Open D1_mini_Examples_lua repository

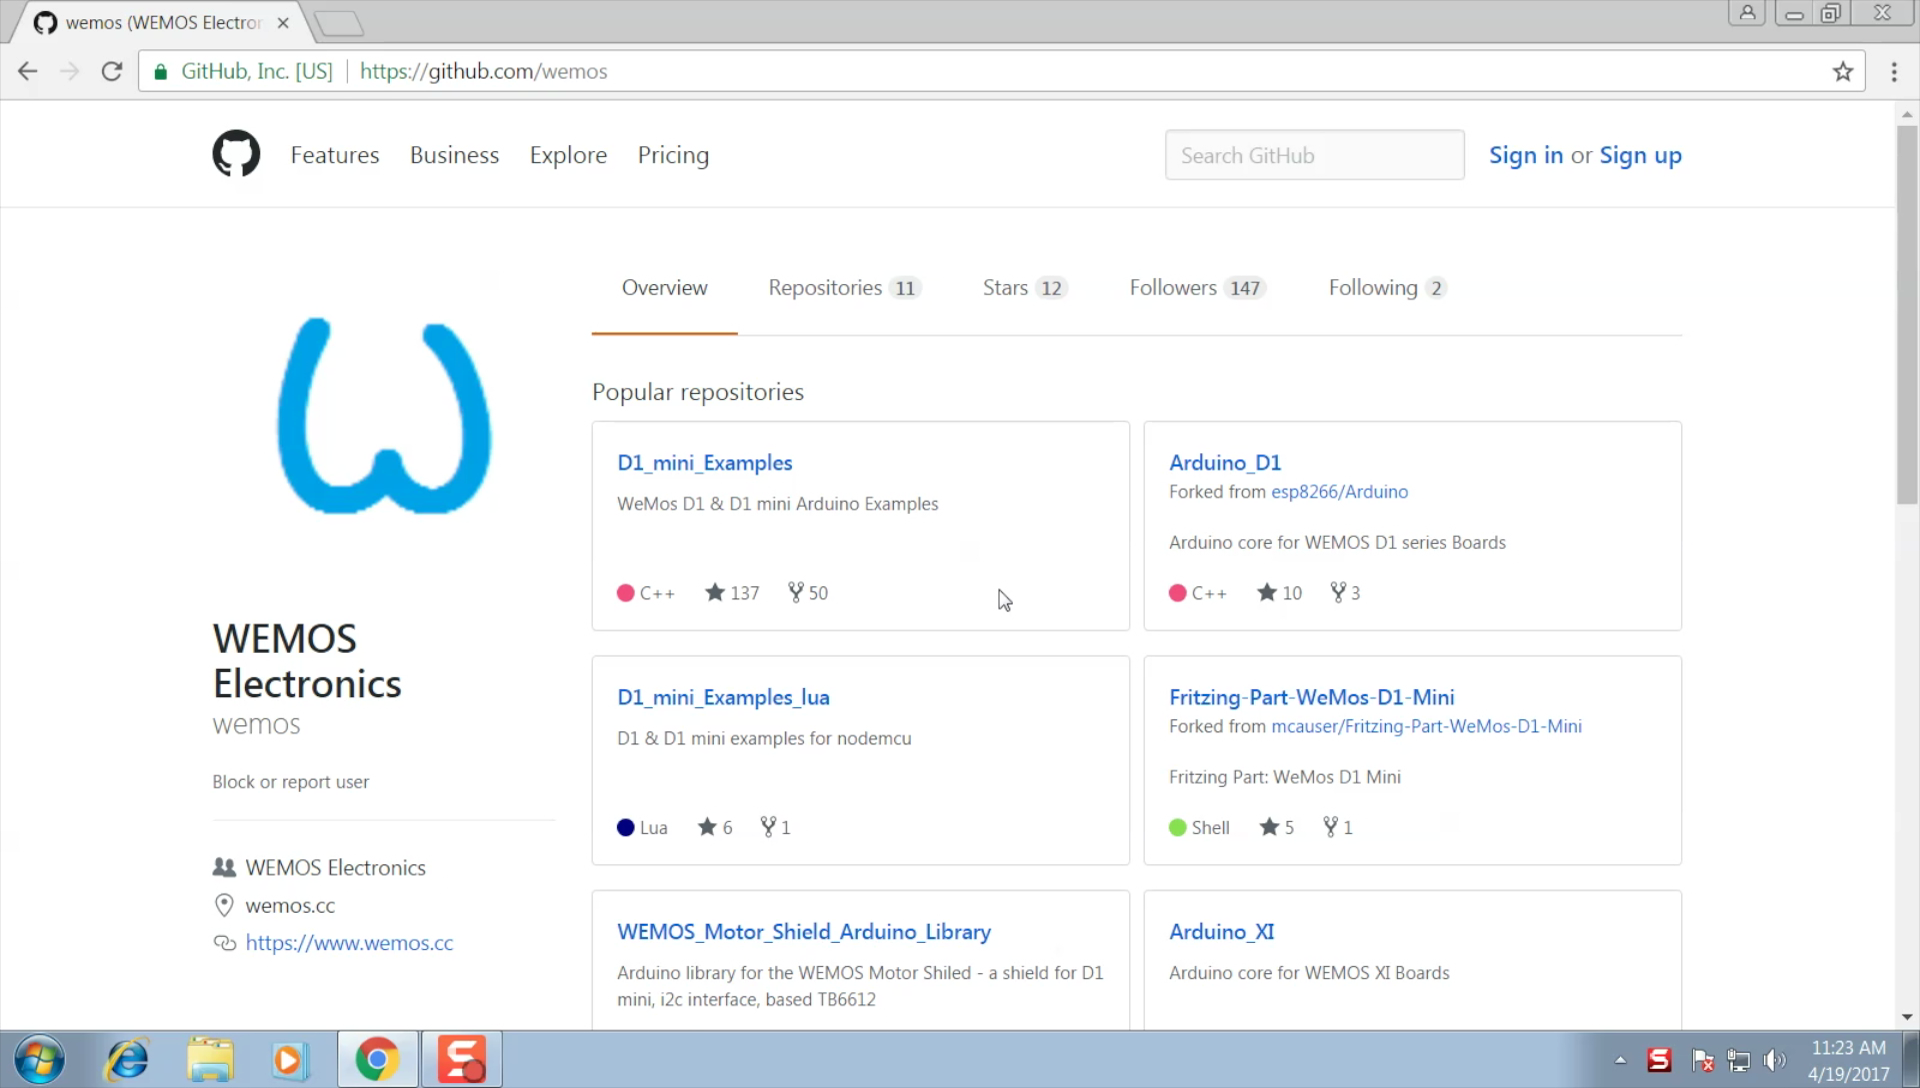[723, 697]
